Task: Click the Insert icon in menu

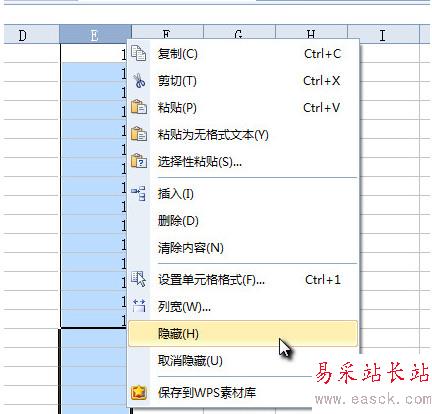Action: coord(138,193)
